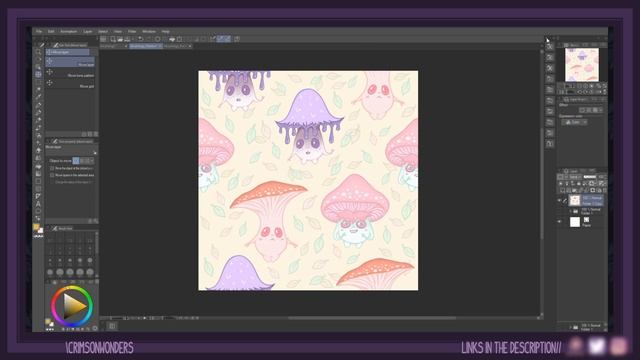The height and width of the screenshot is (360, 640).
Task: Select the Pen tool in toolbox
Action: click(38, 105)
